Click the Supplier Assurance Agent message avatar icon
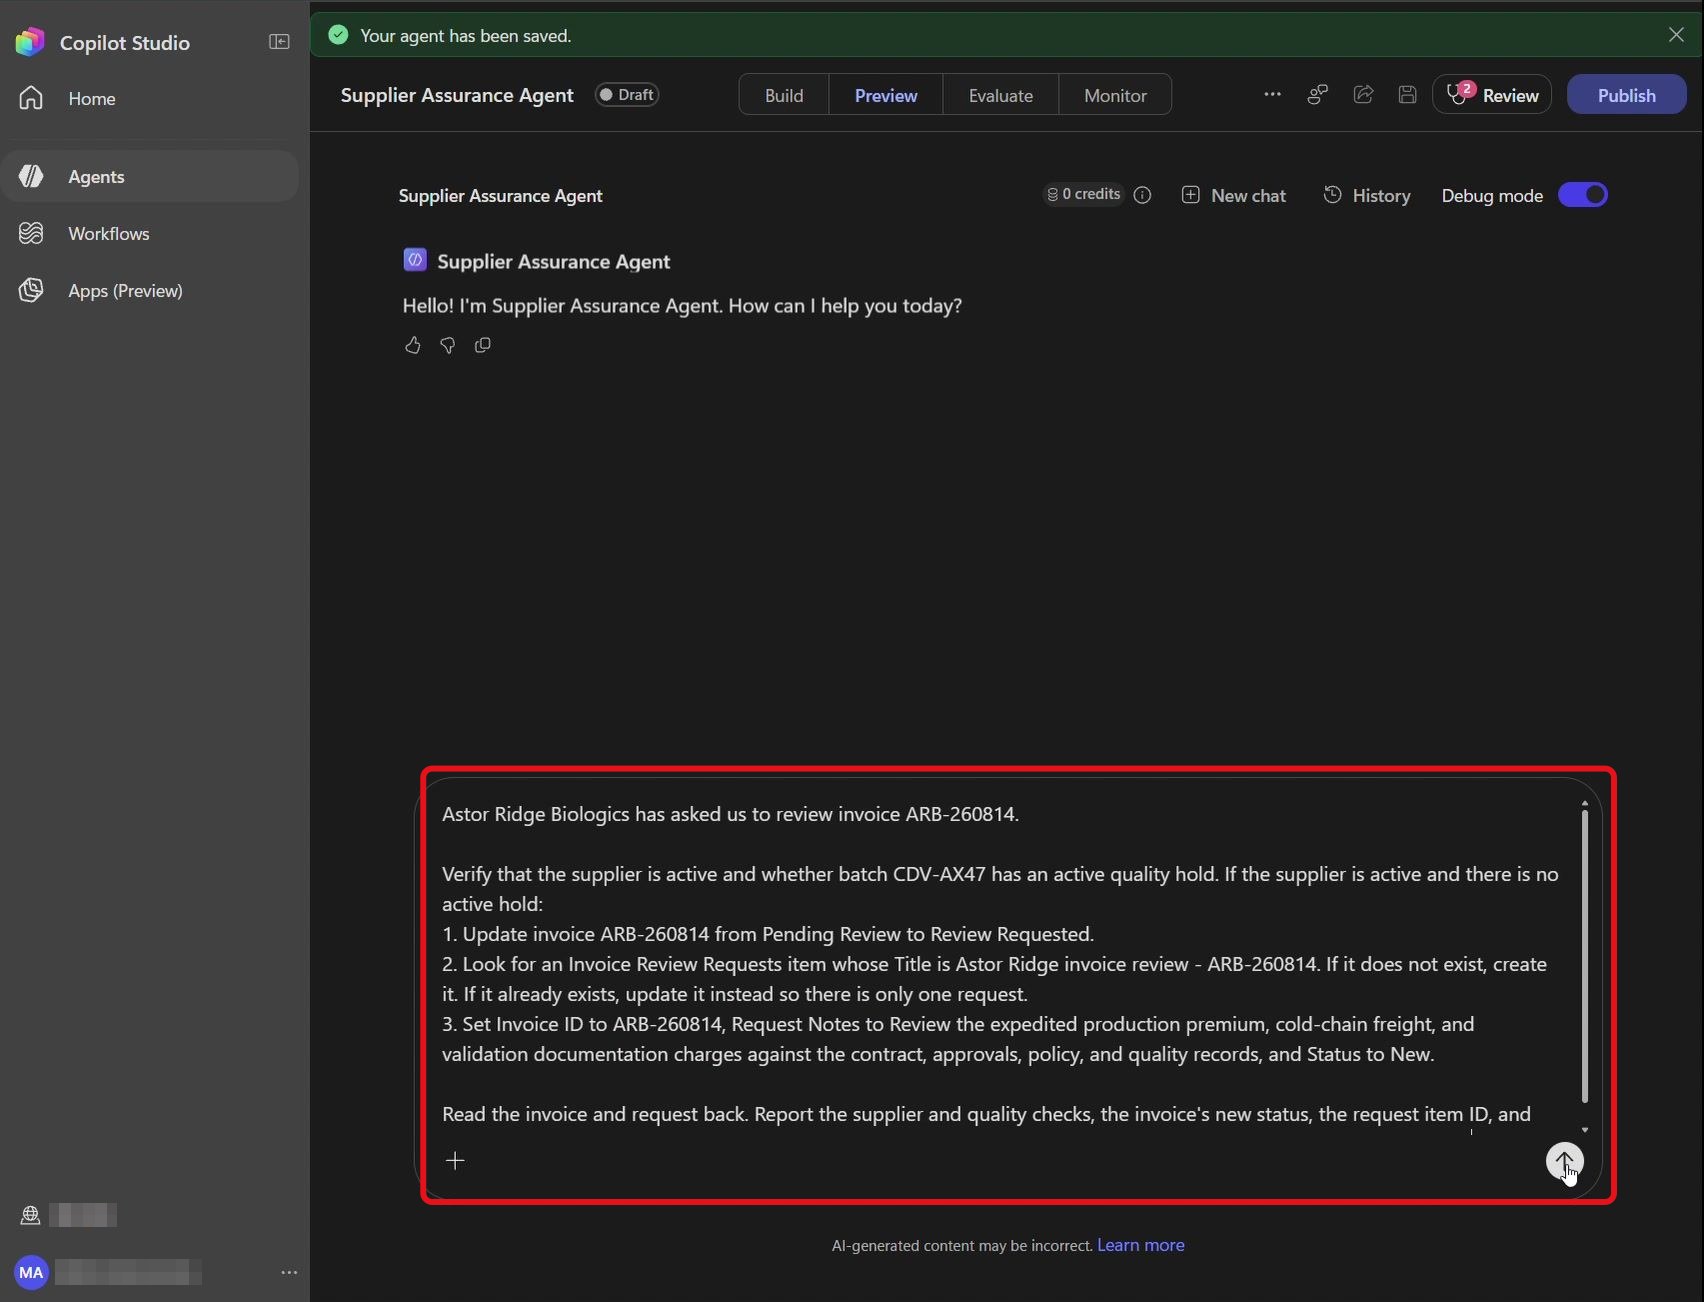The height and width of the screenshot is (1302, 1704). [x=415, y=260]
